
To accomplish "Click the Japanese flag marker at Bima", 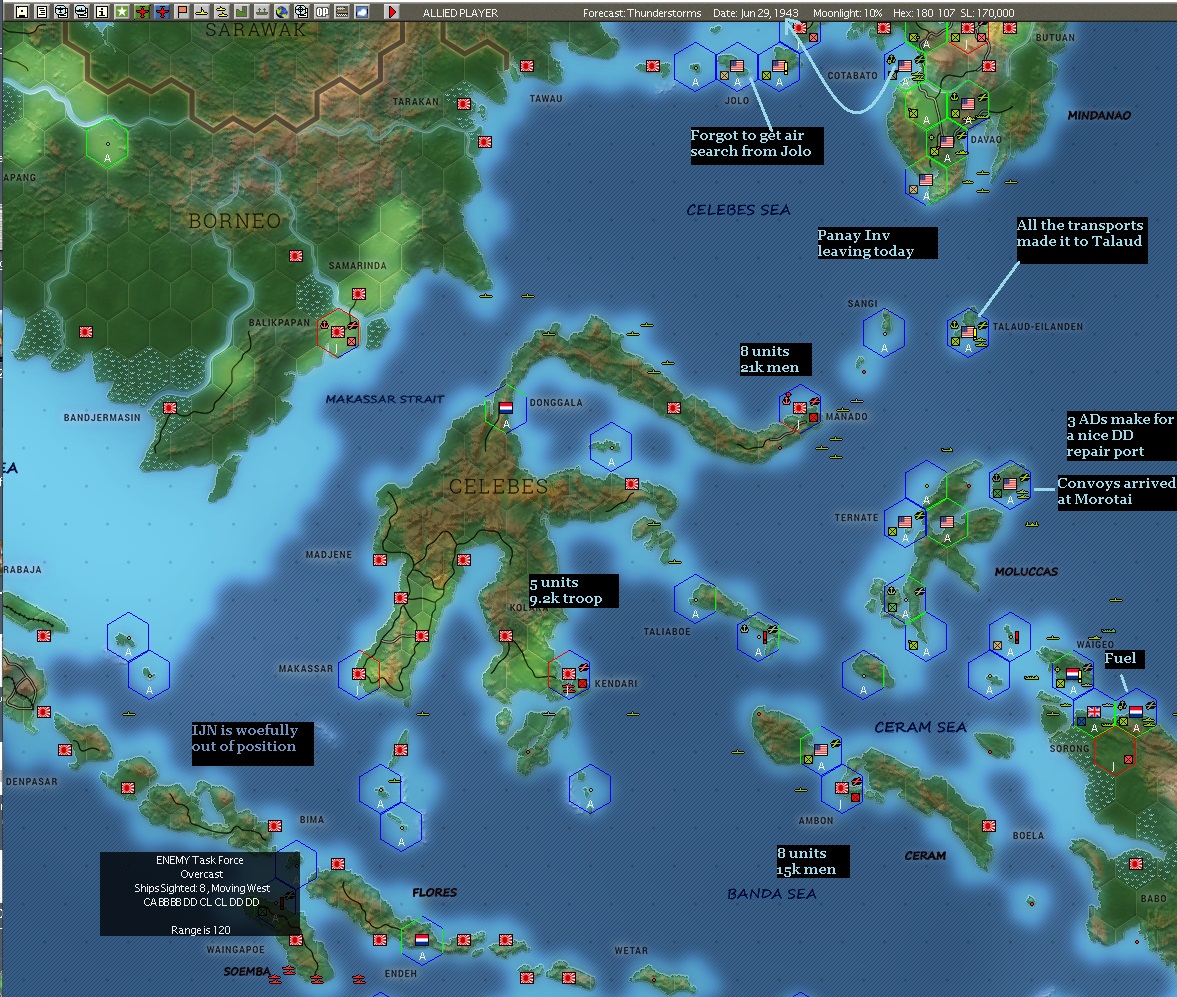I will click(275, 826).
